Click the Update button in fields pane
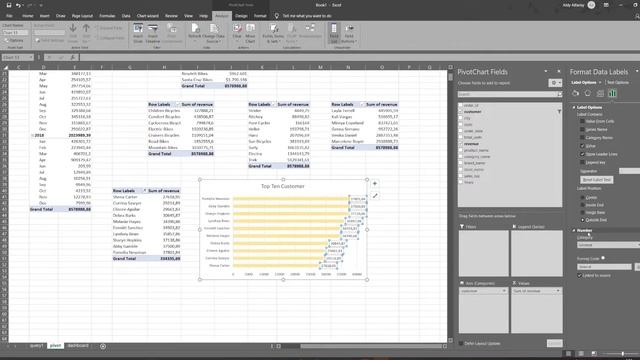Image resolution: width=640 pixels, height=360 pixels. [x=554, y=343]
